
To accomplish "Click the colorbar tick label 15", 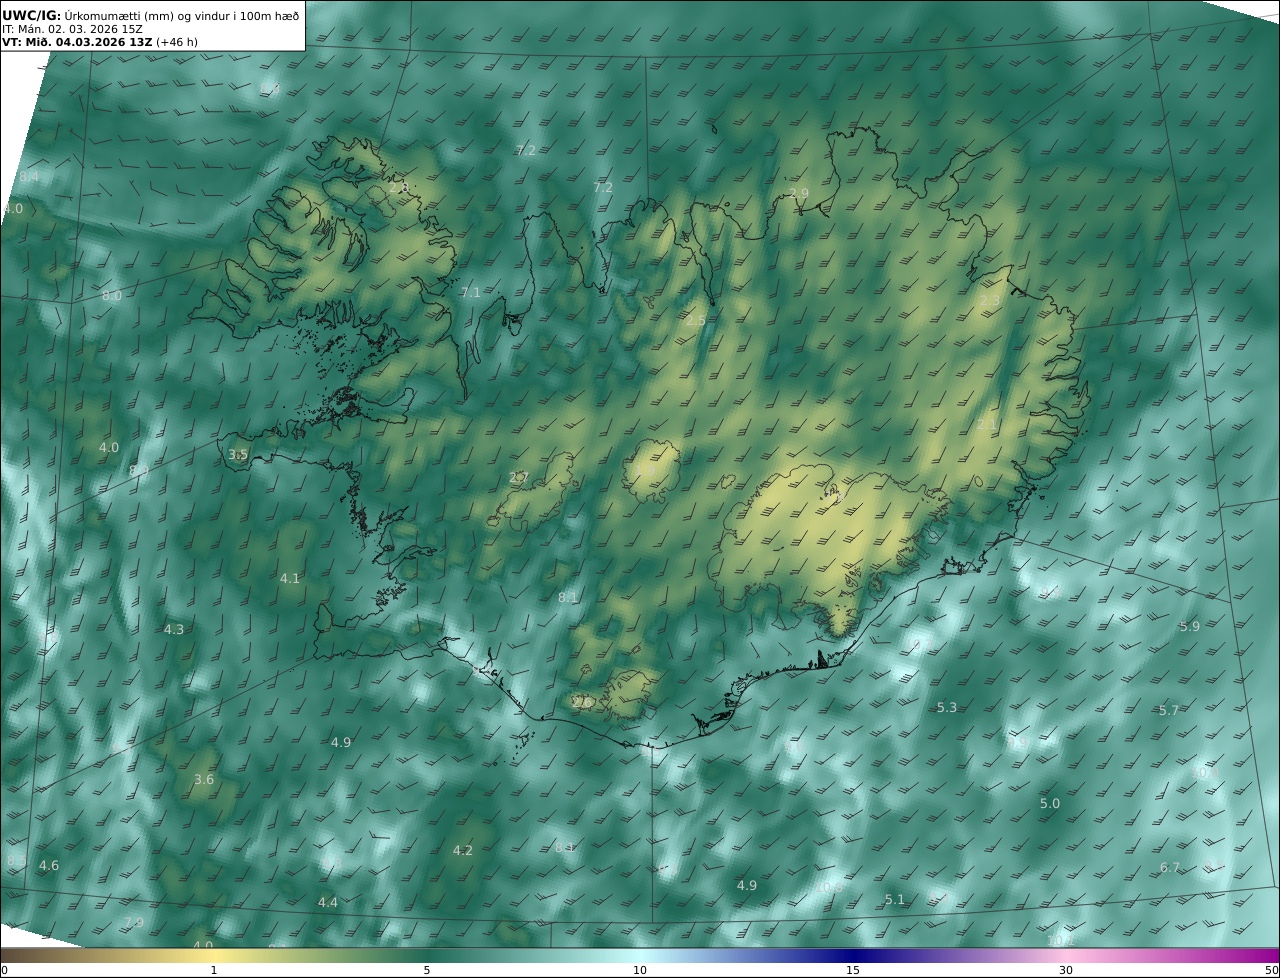I will pos(853,971).
